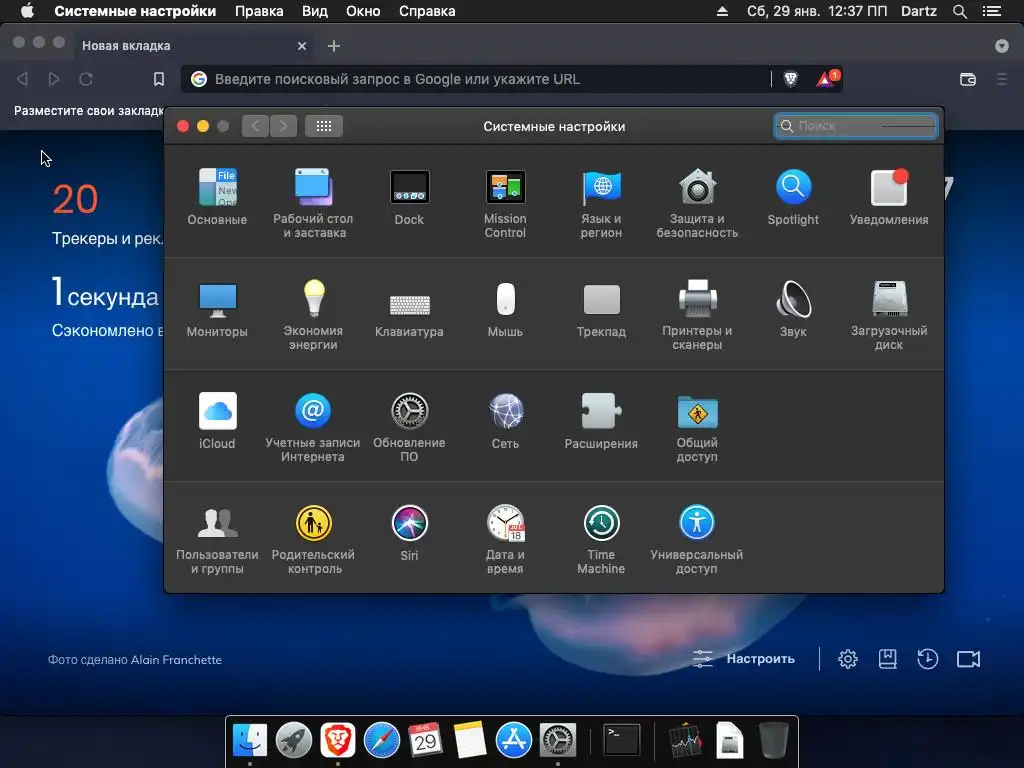Open Расширения pane

tap(601, 421)
